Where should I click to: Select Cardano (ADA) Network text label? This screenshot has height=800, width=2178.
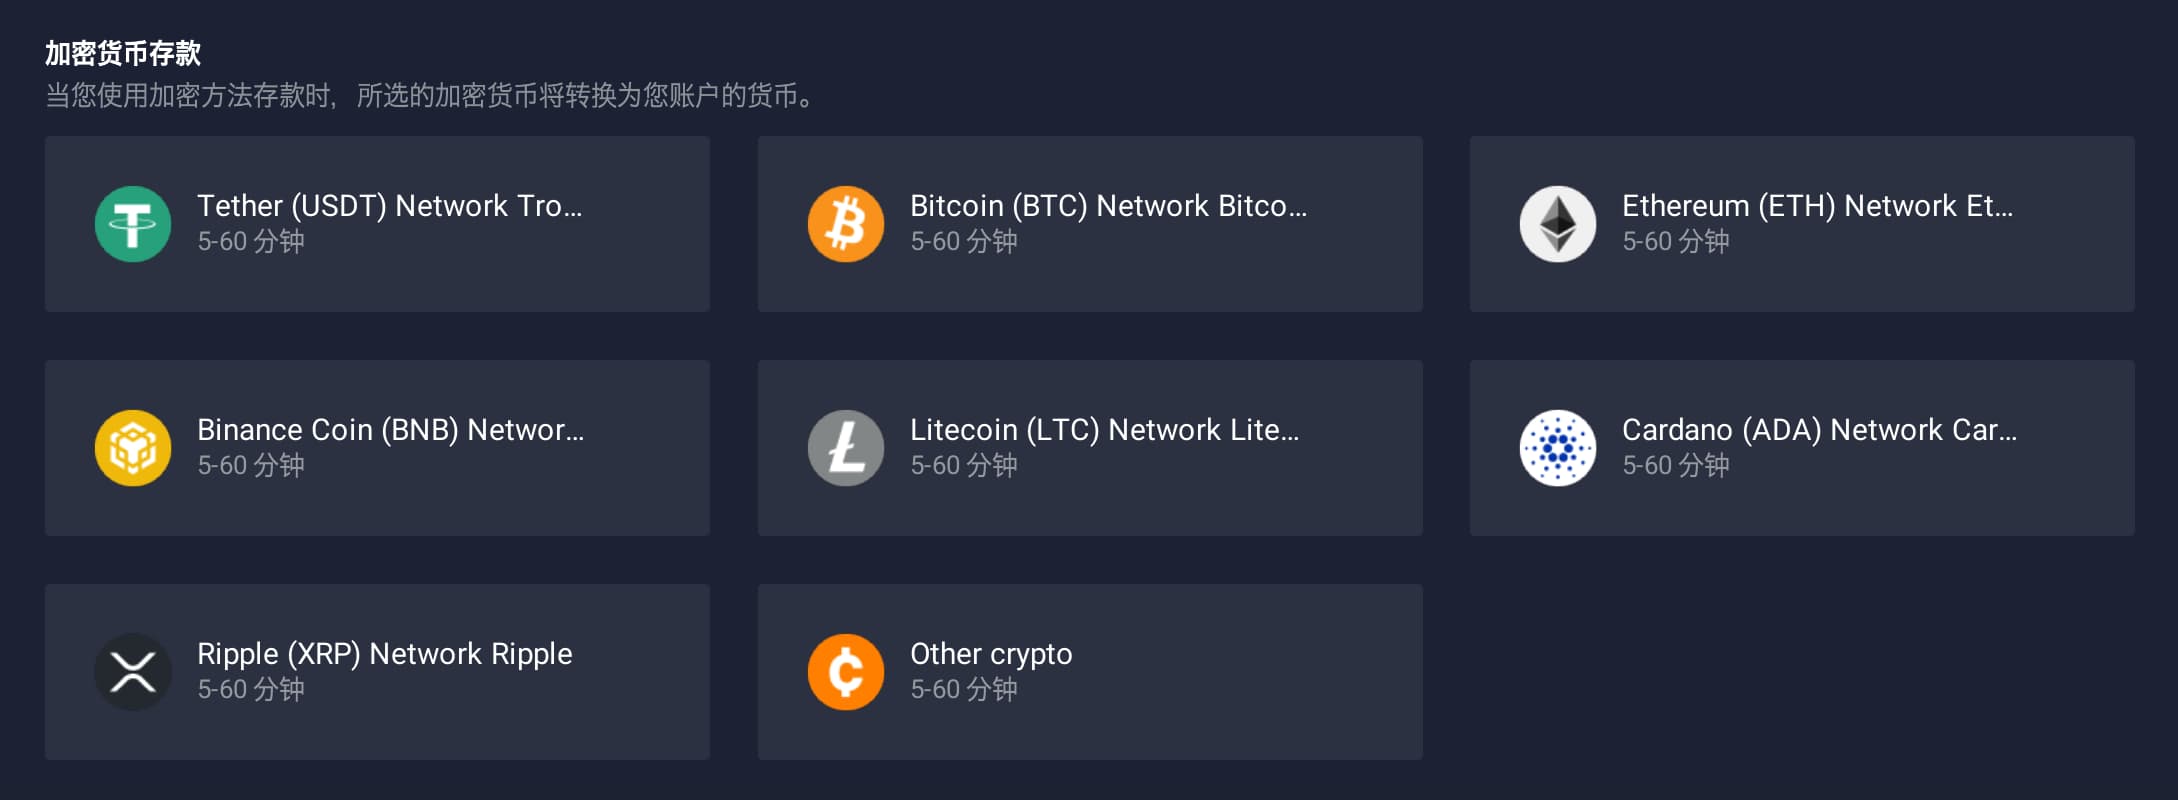[x=1820, y=430]
